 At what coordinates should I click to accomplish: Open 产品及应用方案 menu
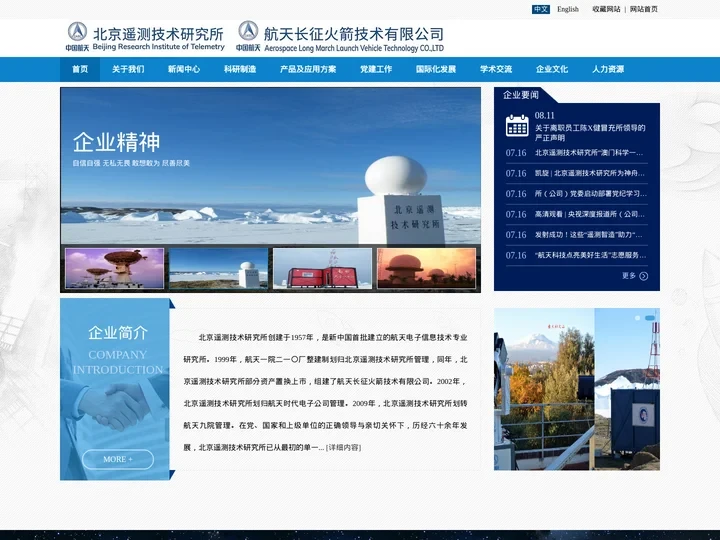(x=308, y=69)
